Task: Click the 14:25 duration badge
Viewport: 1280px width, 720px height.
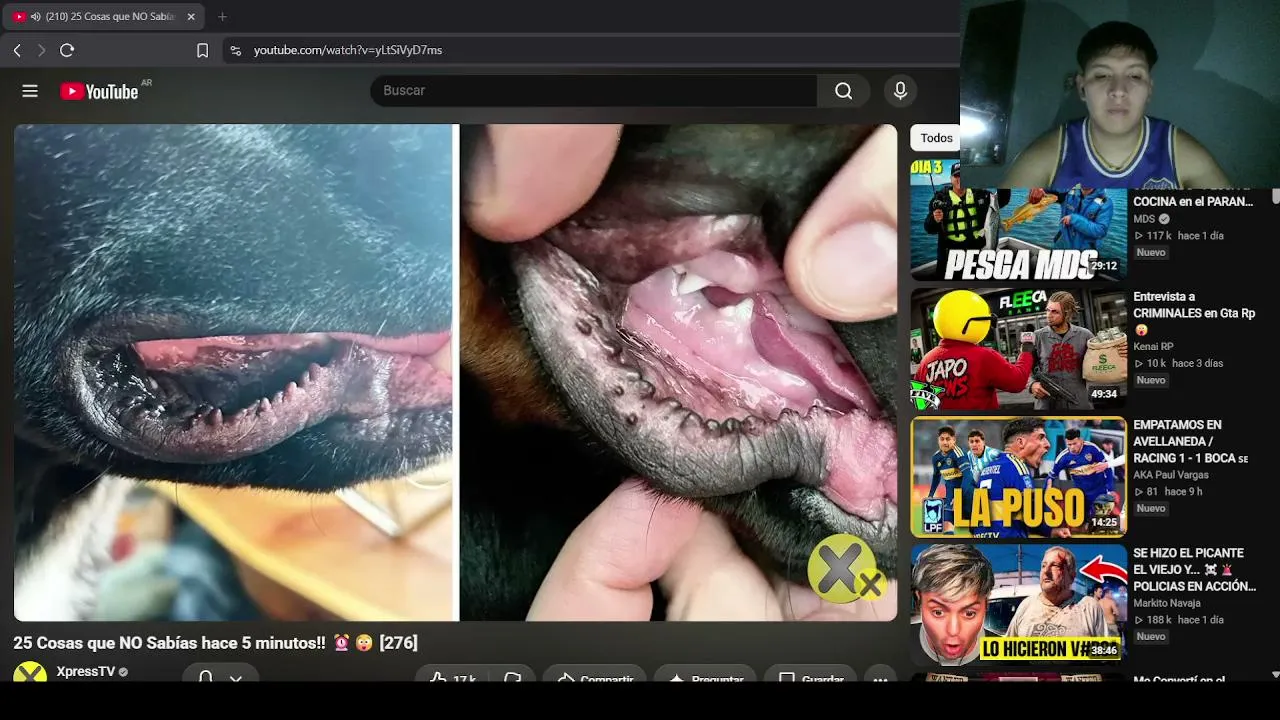Action: tap(1104, 522)
